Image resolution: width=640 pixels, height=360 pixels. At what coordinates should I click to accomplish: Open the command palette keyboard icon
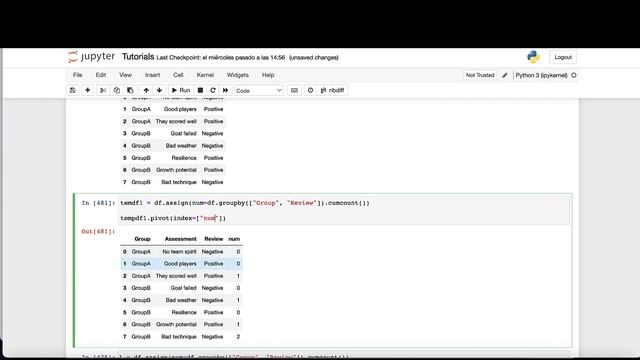click(x=294, y=90)
